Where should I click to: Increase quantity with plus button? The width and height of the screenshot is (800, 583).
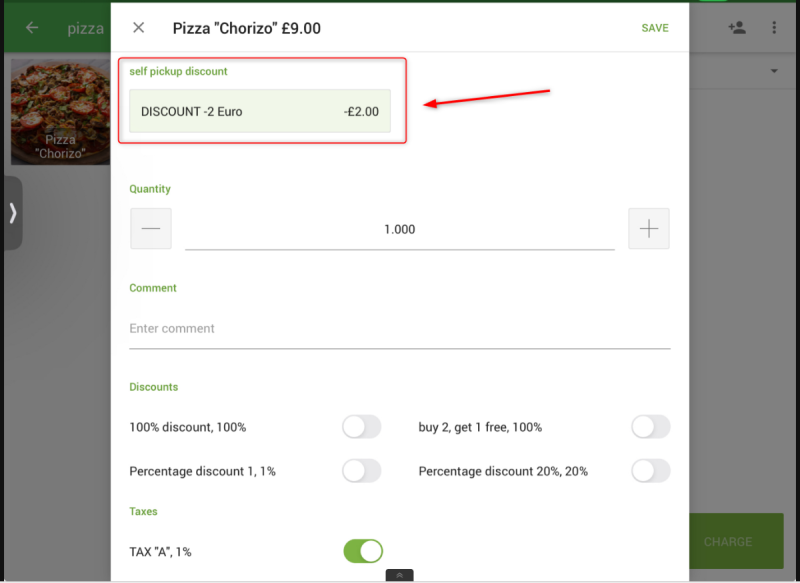click(x=649, y=229)
